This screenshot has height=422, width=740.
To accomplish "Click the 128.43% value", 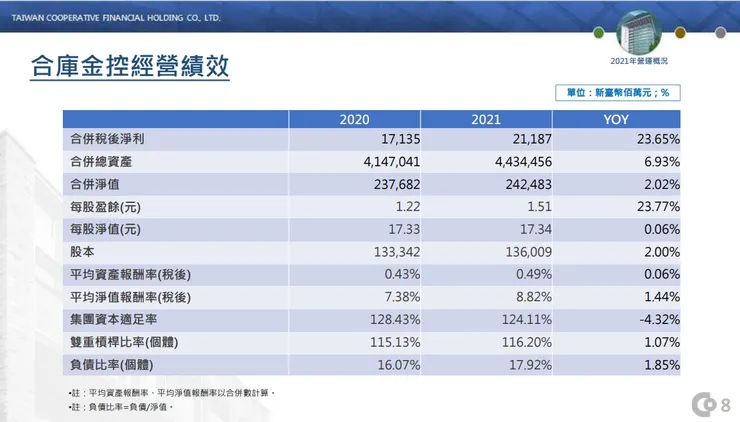I will click(395, 320).
